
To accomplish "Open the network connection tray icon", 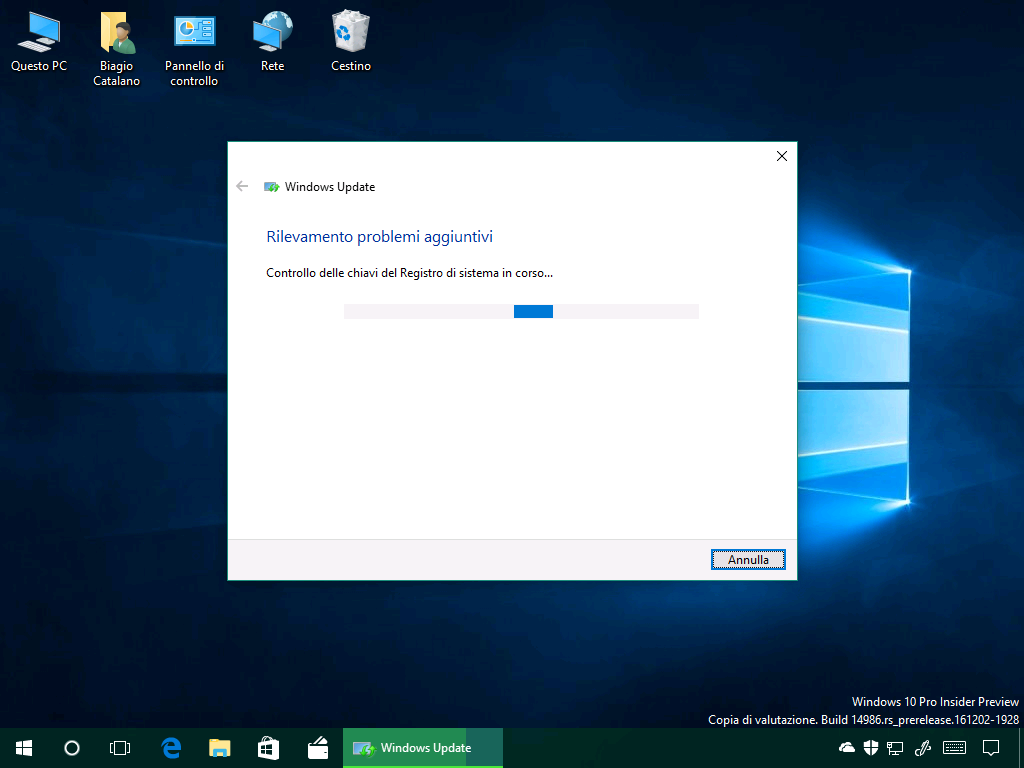I will pos(895,748).
